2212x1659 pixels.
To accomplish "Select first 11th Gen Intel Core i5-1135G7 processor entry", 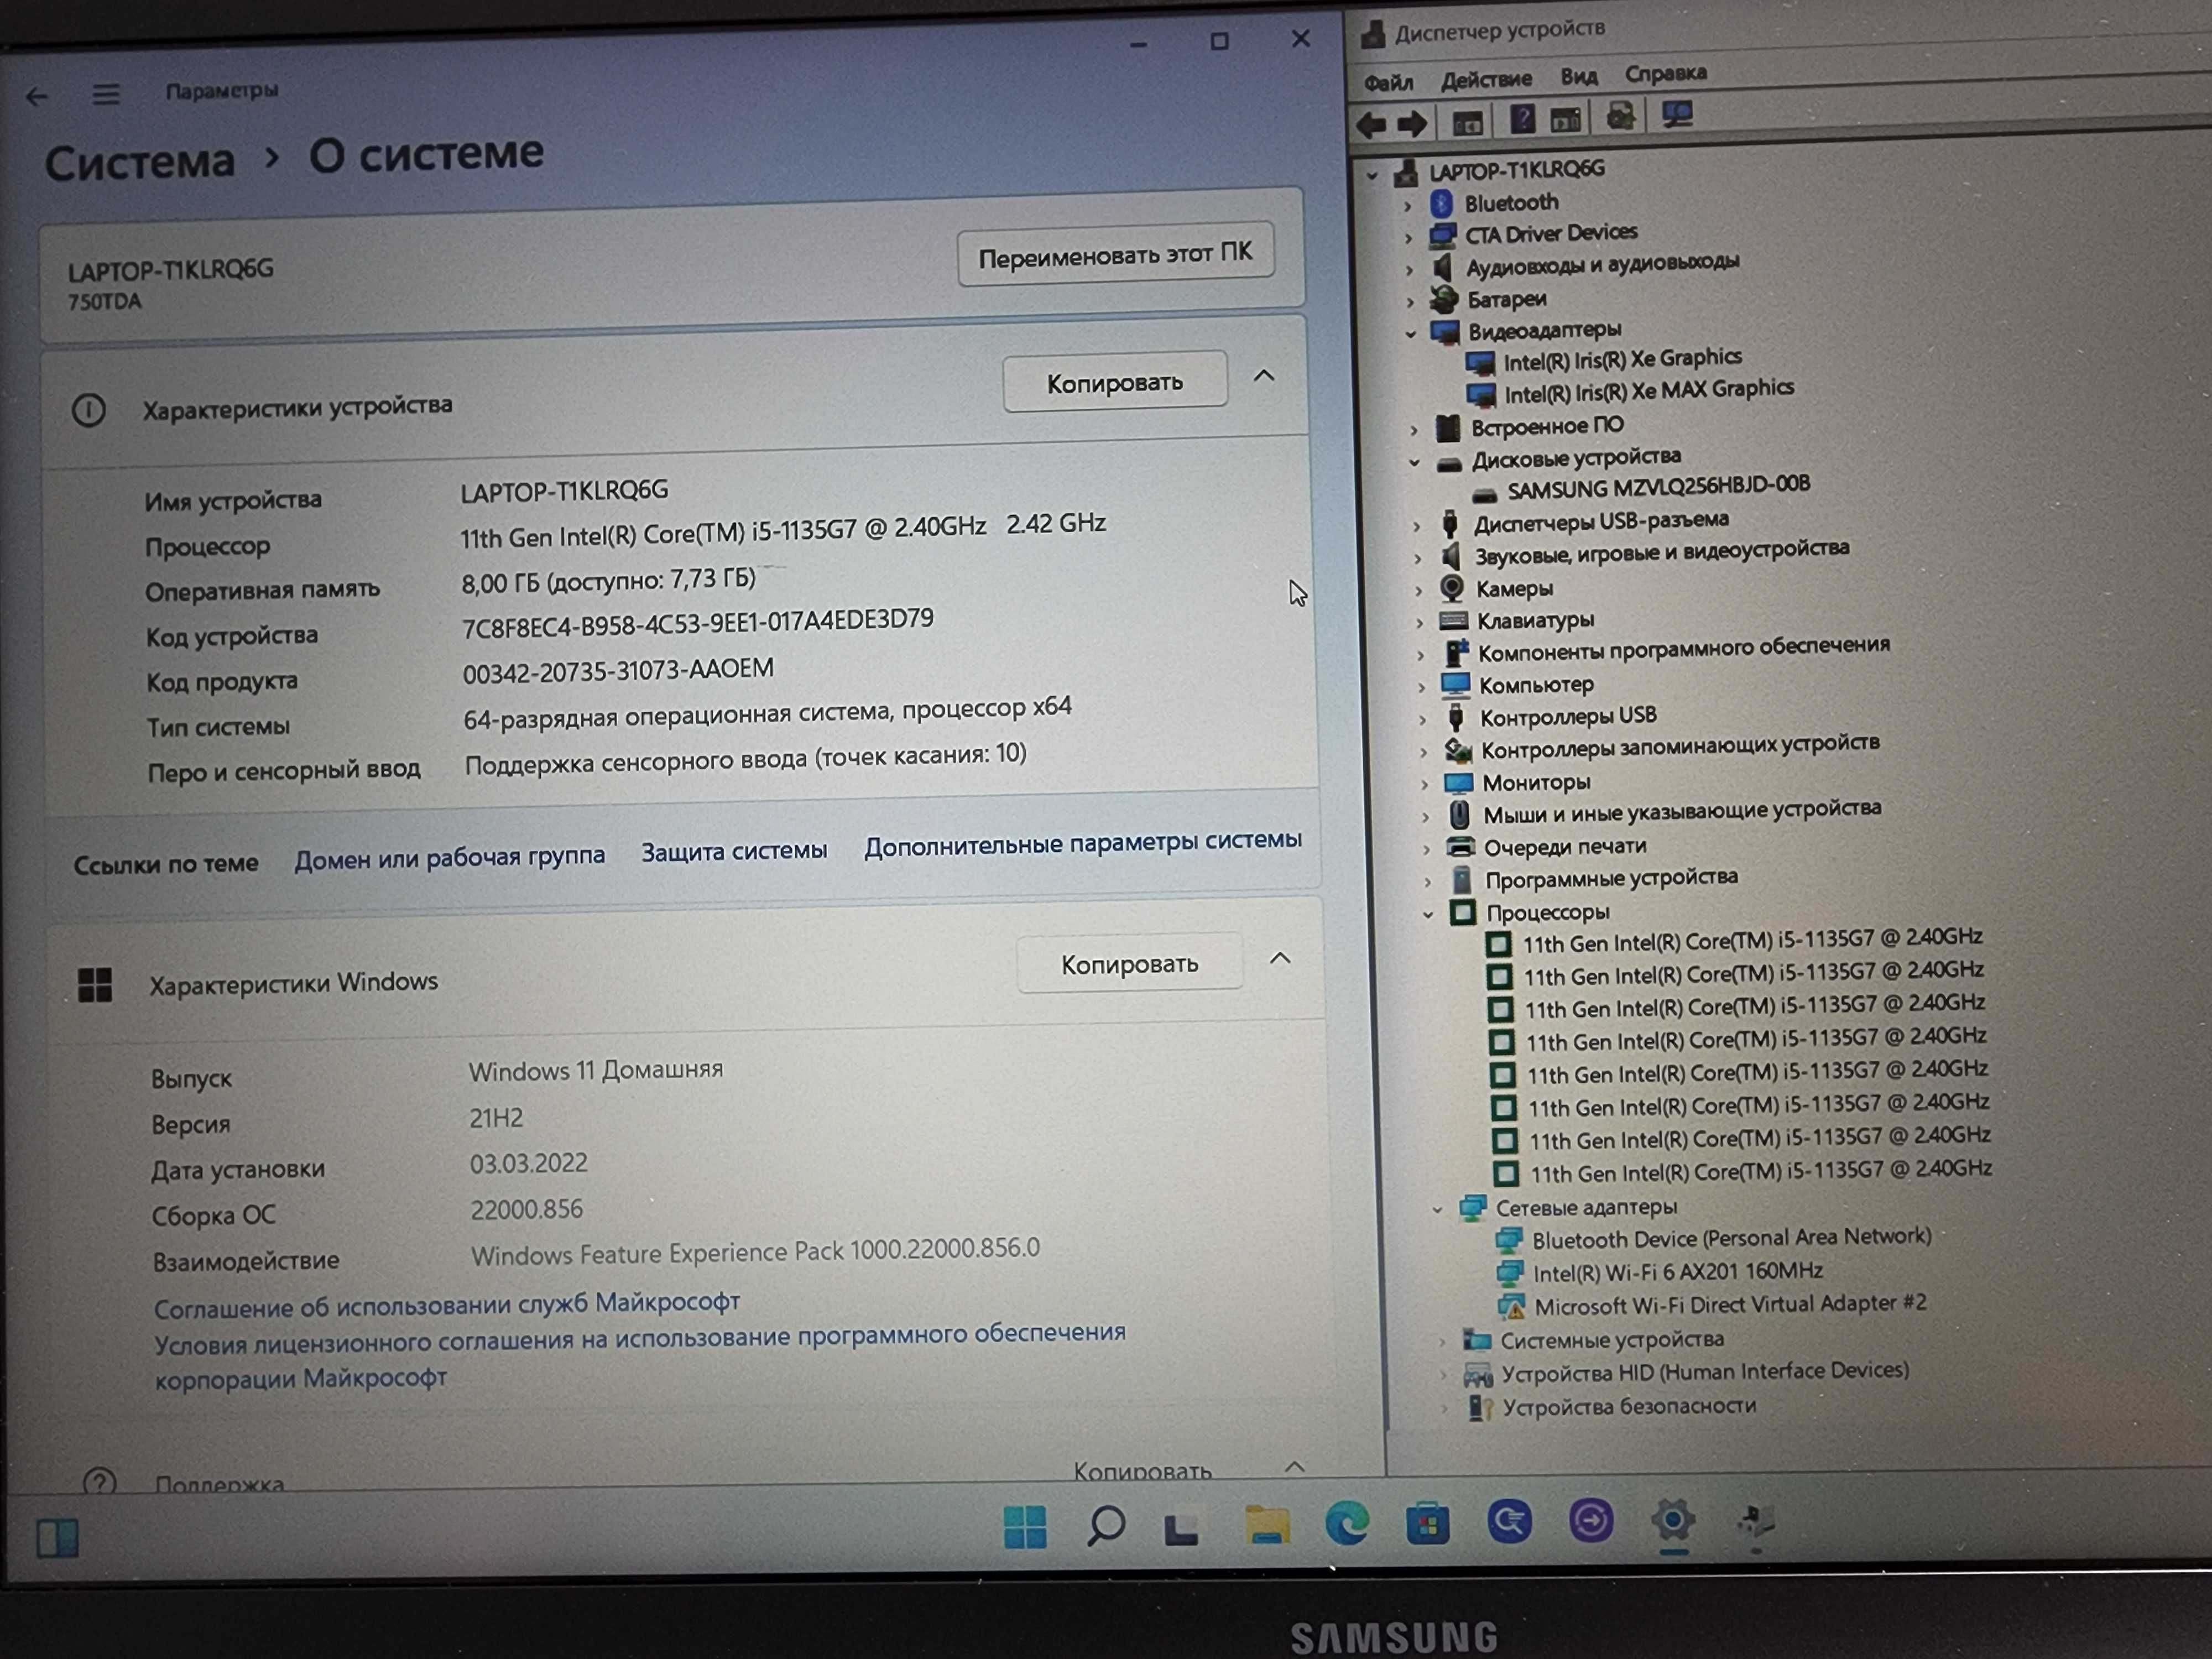I will (x=1752, y=940).
